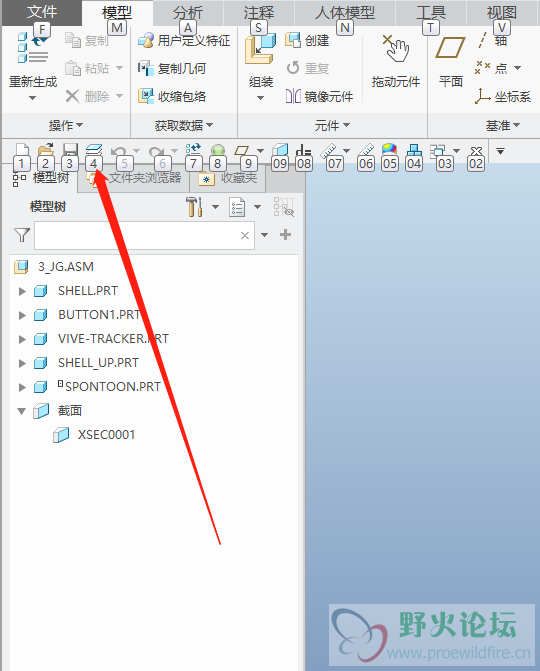Click the Coordinate System (坐标系) tool

(x=503, y=96)
